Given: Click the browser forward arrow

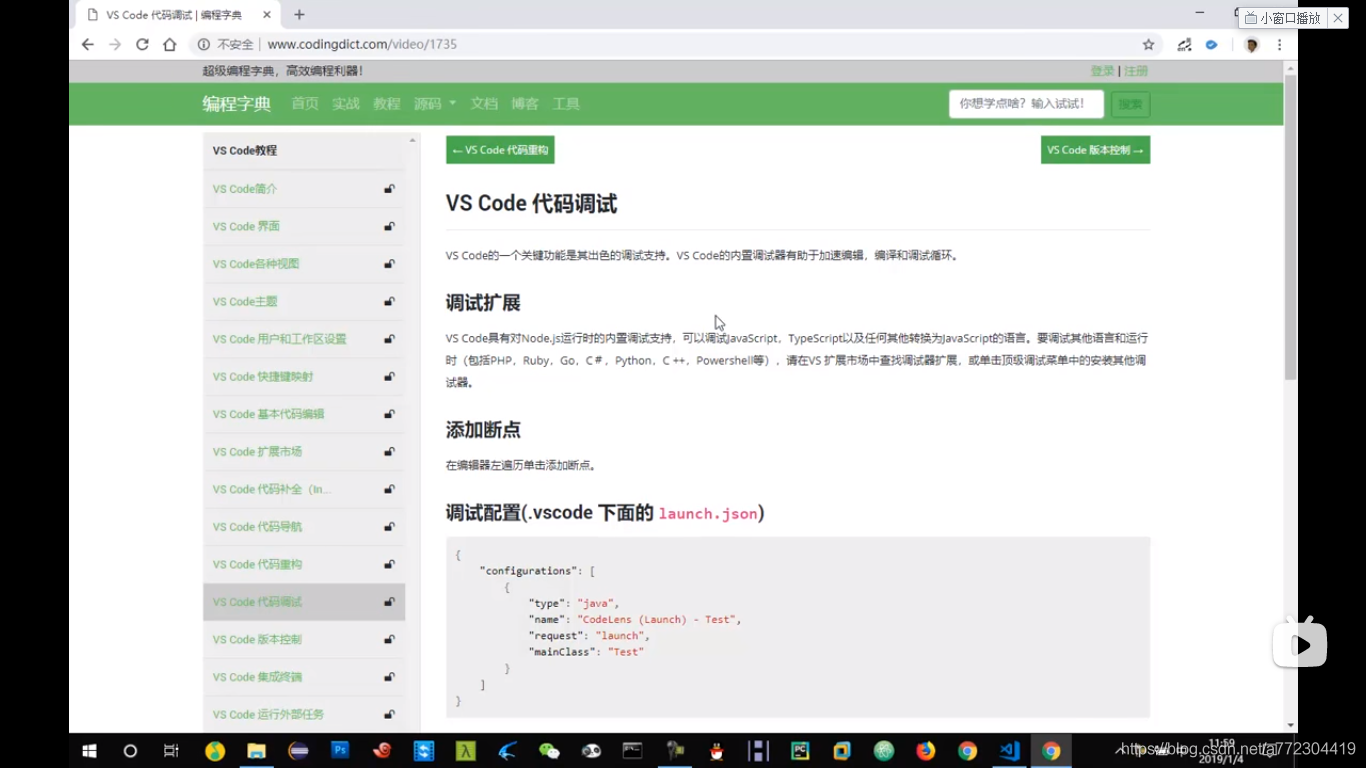Looking at the screenshot, I should 115,44.
